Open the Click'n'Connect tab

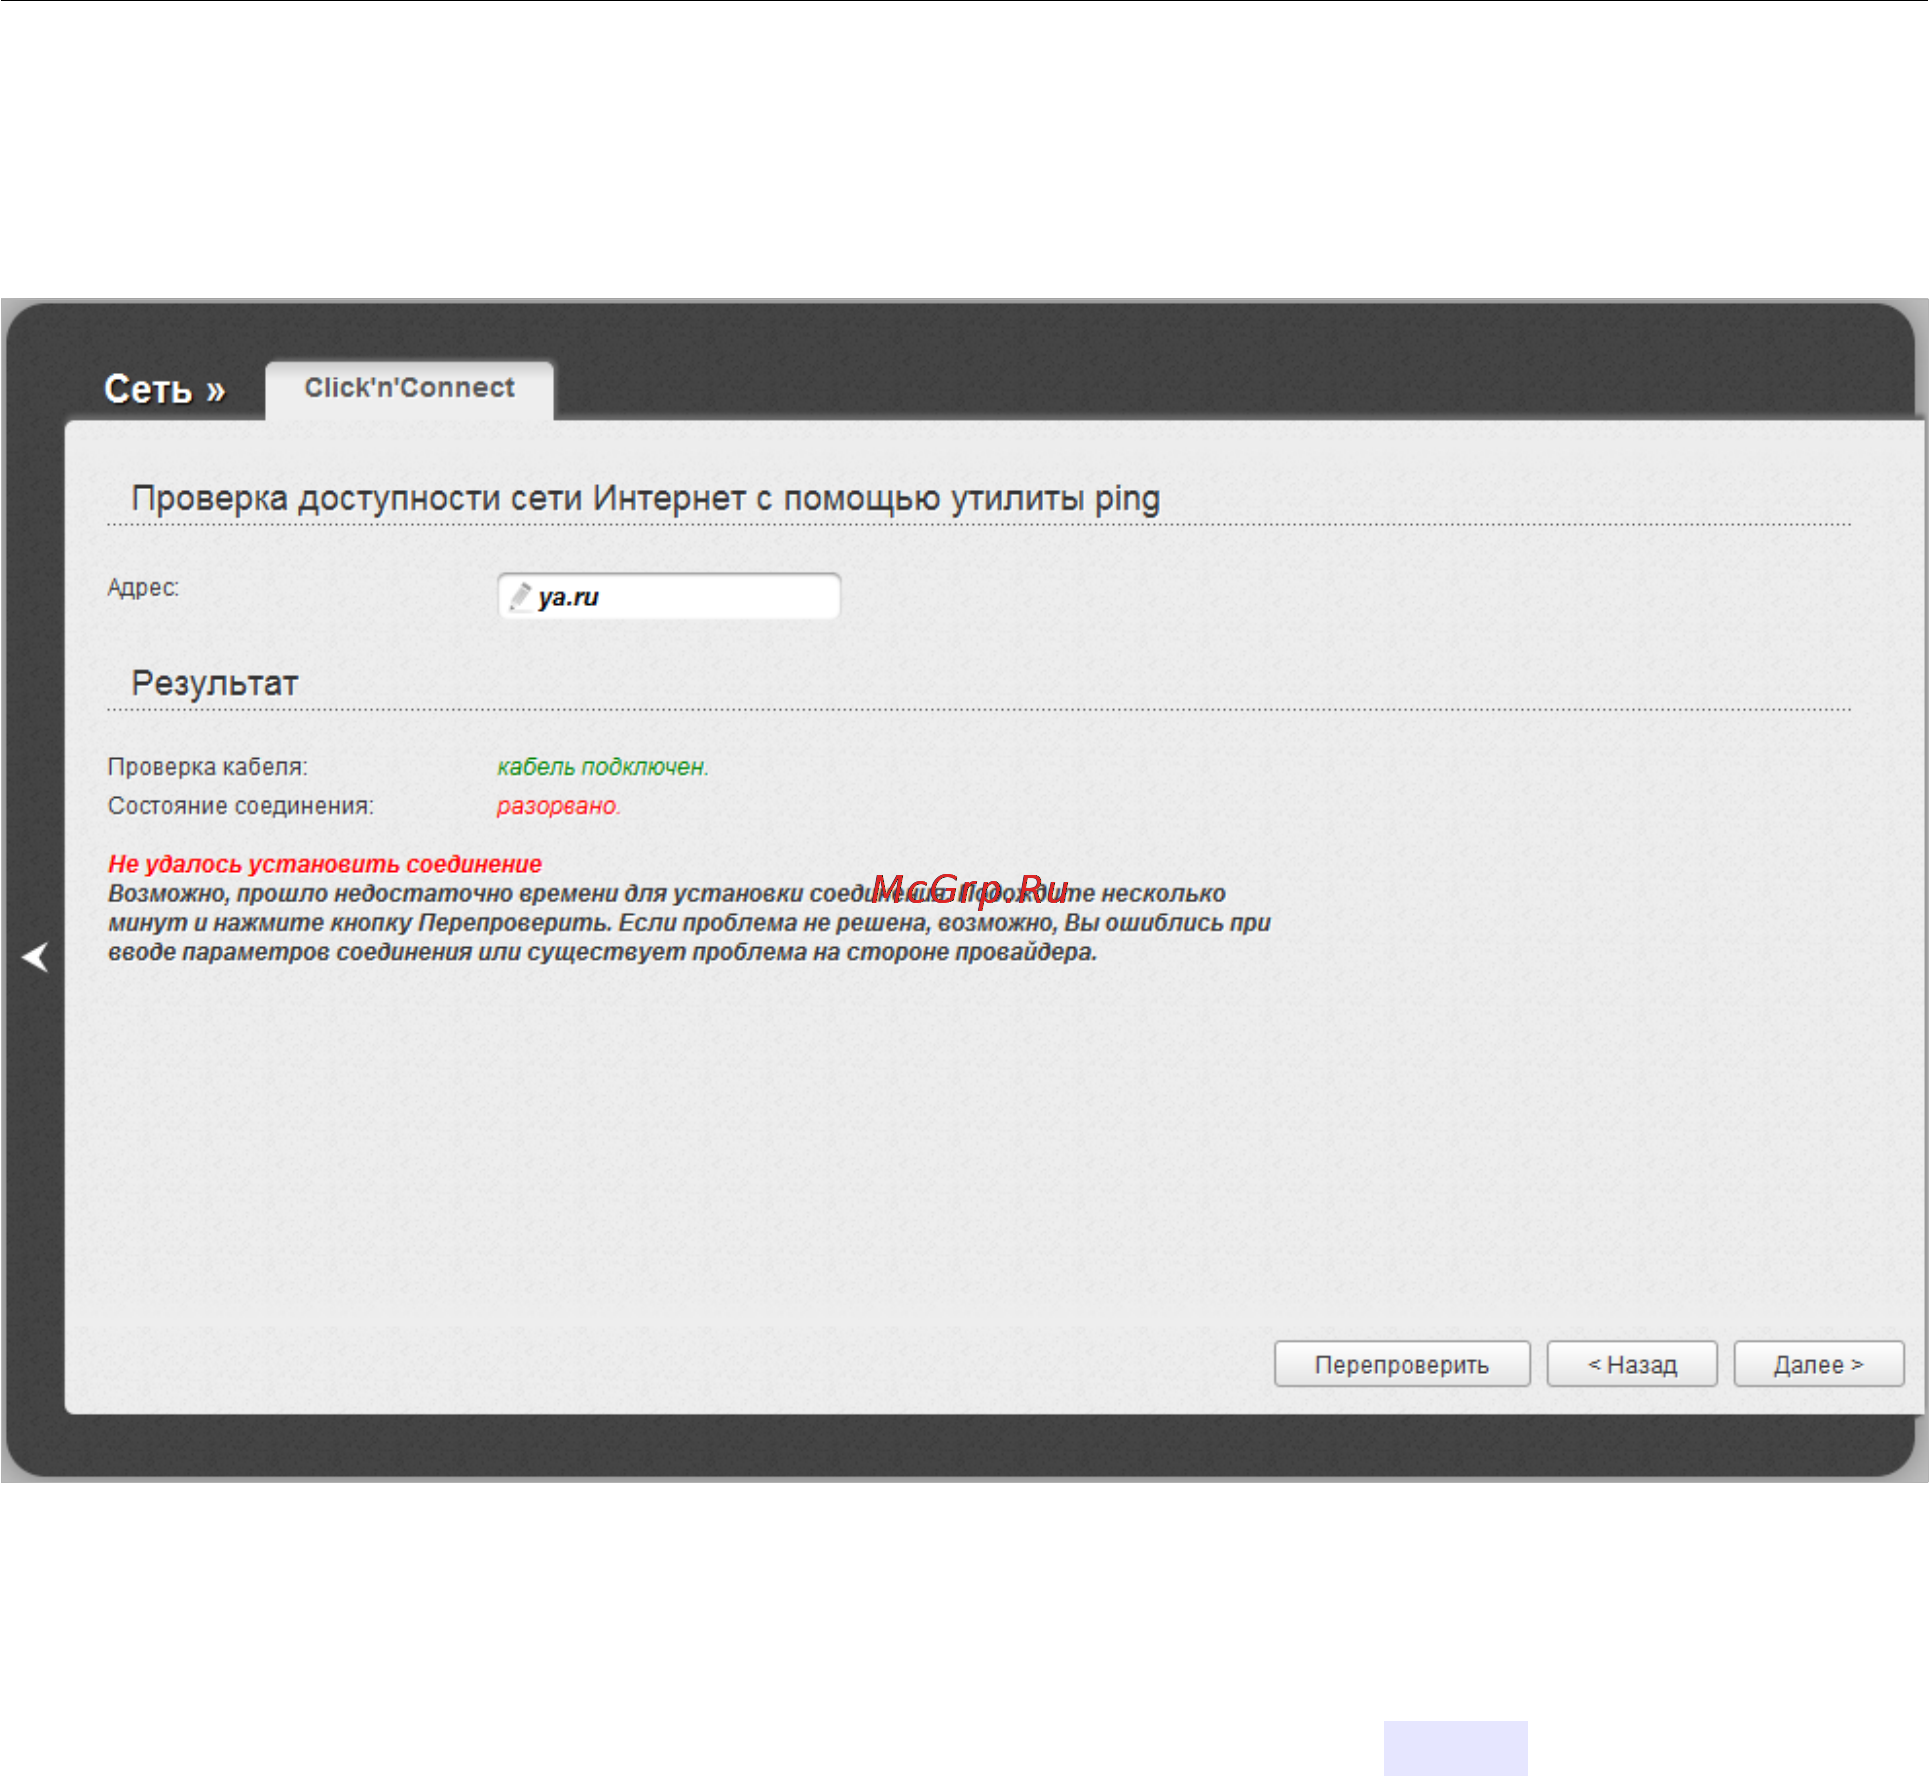(409, 388)
